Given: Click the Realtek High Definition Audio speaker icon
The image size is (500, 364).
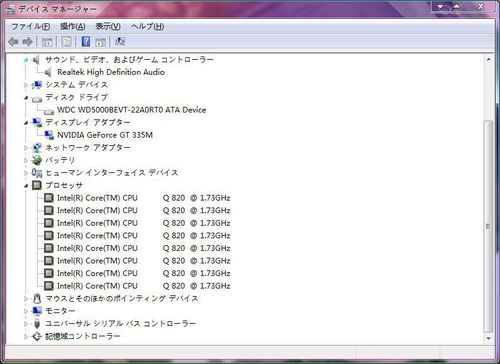Looking at the screenshot, I should [49, 72].
